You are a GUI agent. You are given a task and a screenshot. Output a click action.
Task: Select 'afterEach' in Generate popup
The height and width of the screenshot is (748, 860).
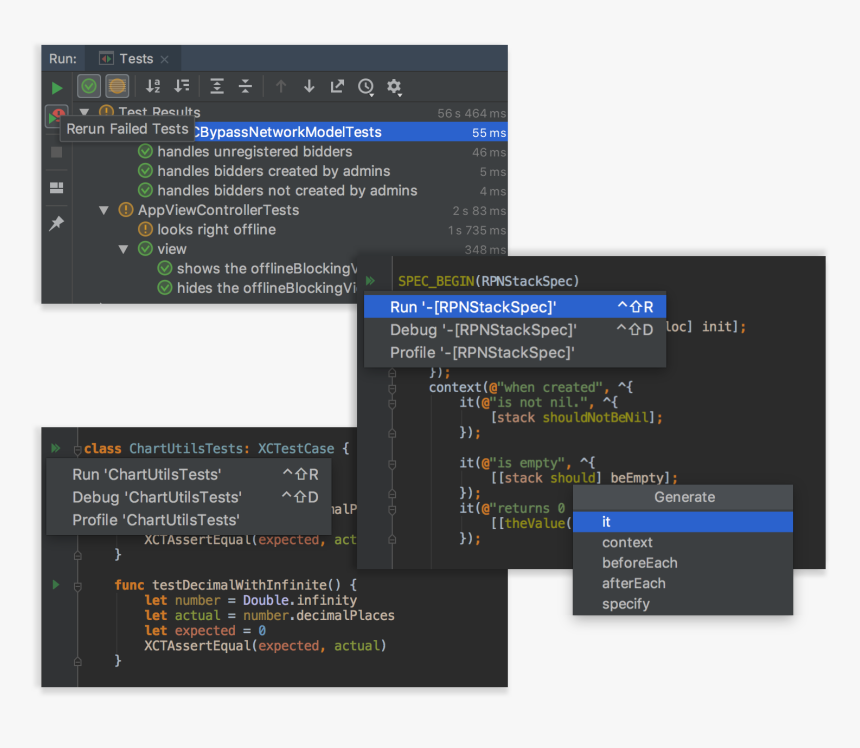(x=683, y=583)
